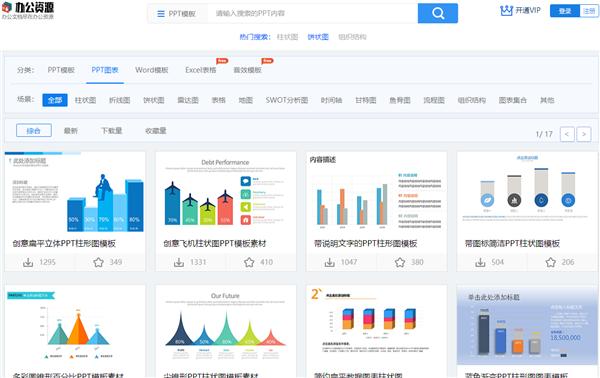Click the 办公资源 site logo
Image resolution: width=600 pixels, height=378 pixels.
pos(28,10)
